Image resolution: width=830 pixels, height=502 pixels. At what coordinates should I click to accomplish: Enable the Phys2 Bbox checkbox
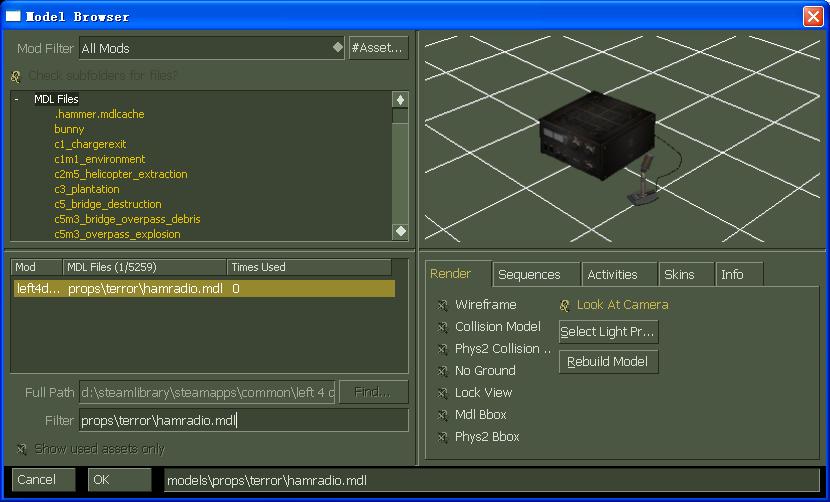point(443,437)
